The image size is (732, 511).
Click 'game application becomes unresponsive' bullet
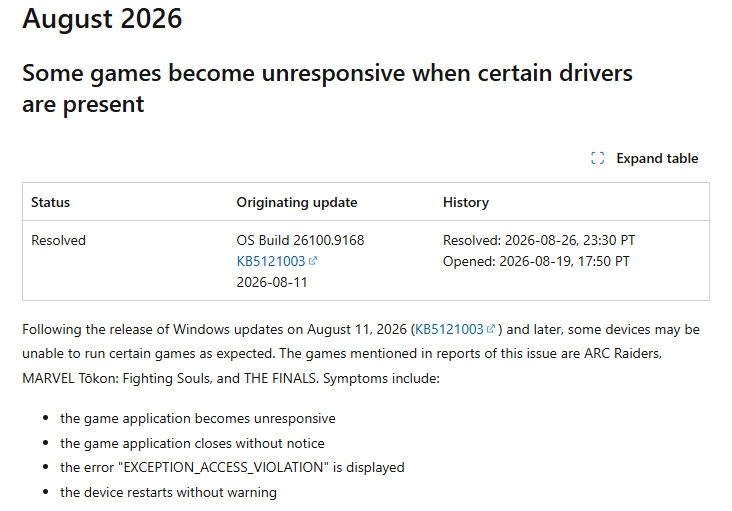tap(197, 419)
